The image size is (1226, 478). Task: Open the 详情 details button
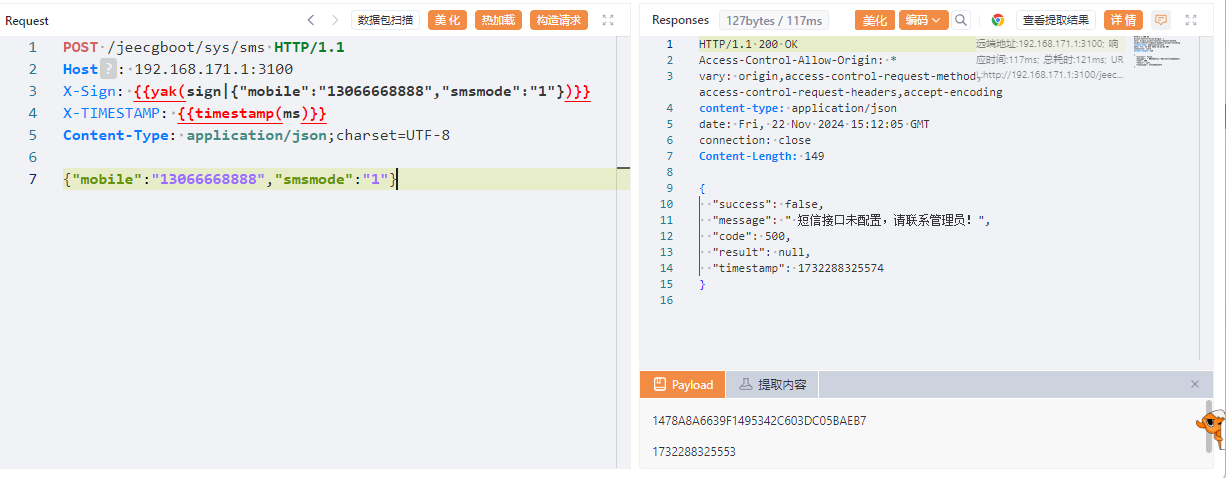(1123, 20)
